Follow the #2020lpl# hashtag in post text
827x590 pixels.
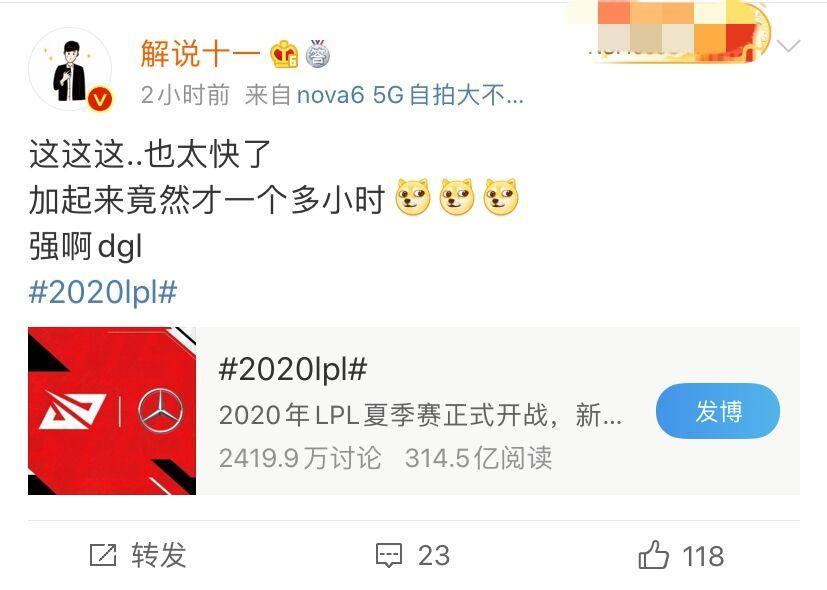pyautogui.click(x=103, y=292)
